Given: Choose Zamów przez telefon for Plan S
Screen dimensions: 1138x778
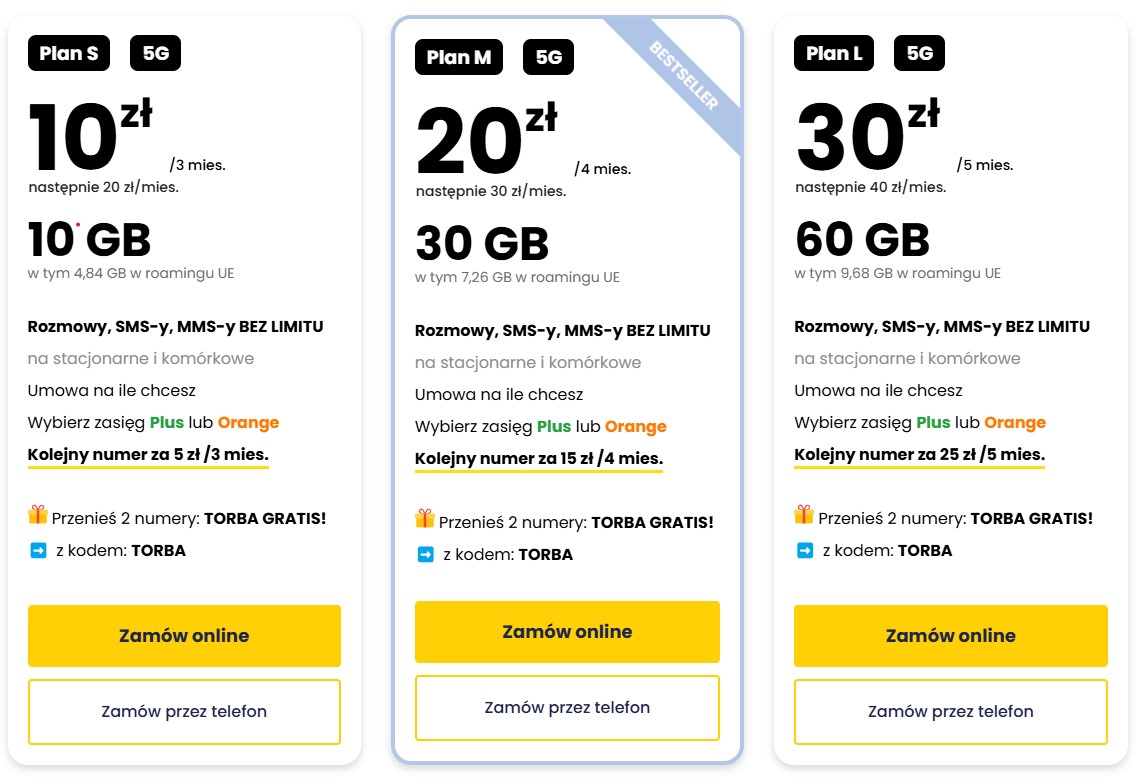Looking at the screenshot, I should tap(184, 712).
